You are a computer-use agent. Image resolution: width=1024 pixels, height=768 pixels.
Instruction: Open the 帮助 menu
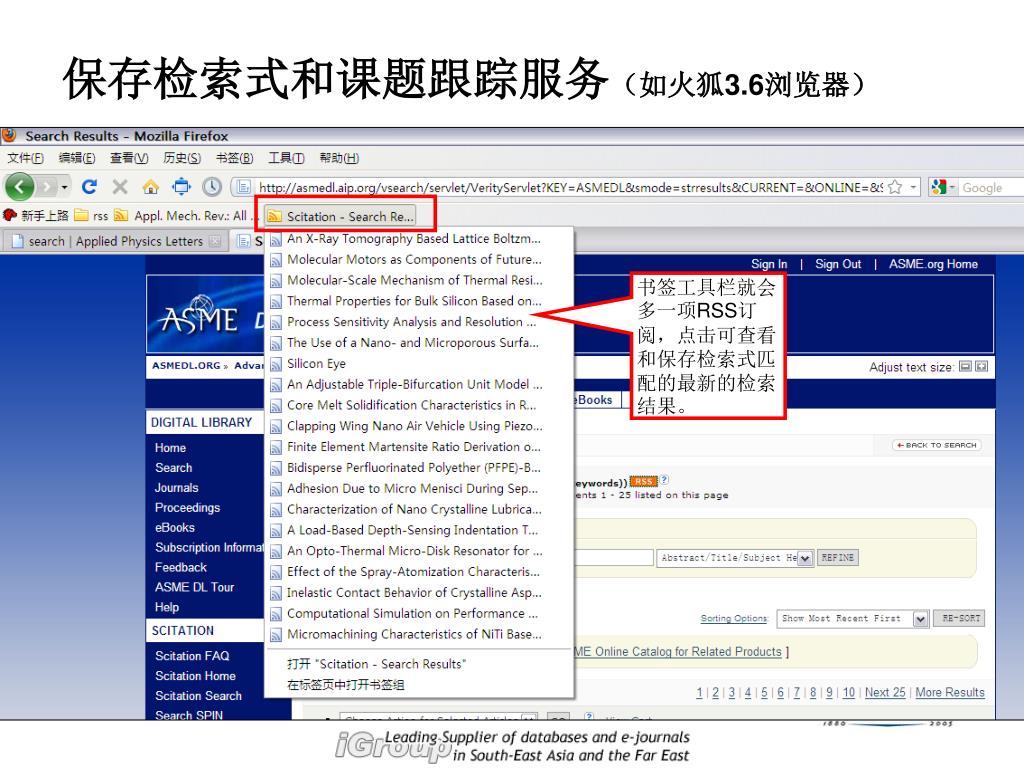(x=339, y=158)
